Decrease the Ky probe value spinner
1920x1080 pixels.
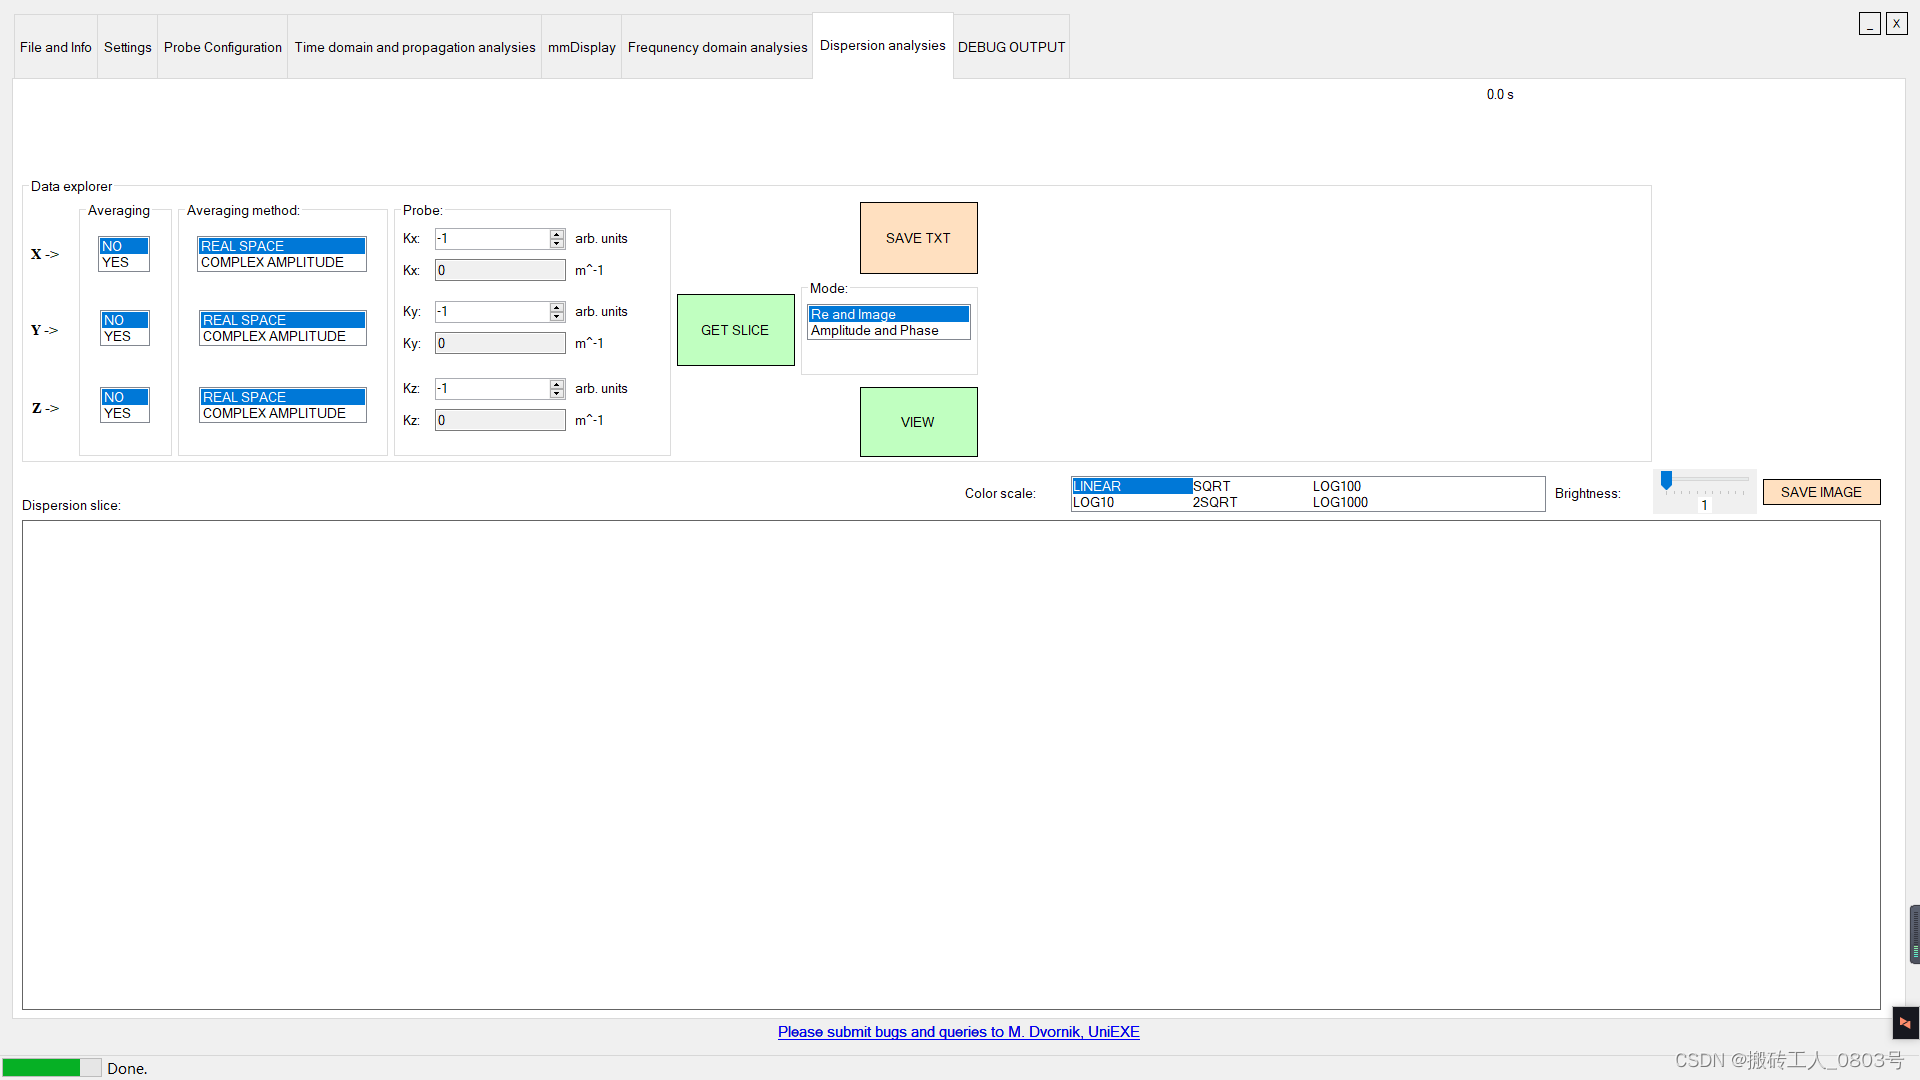(x=557, y=316)
